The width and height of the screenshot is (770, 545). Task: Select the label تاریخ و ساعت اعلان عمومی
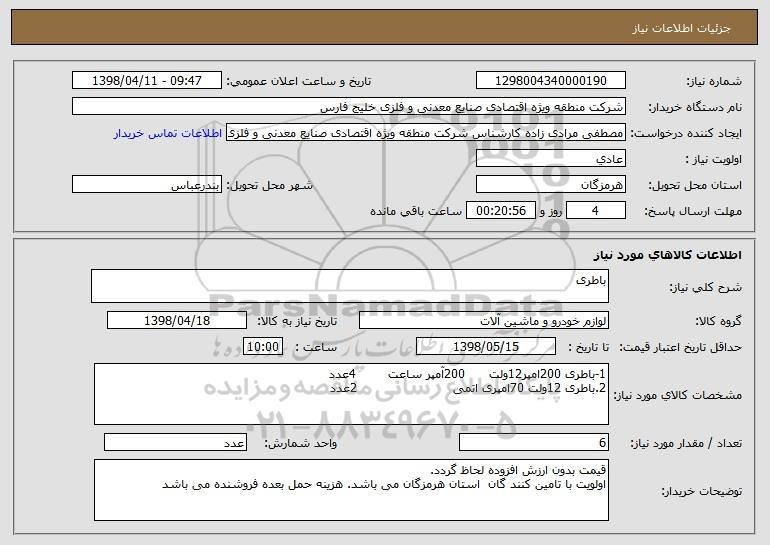(x=299, y=81)
